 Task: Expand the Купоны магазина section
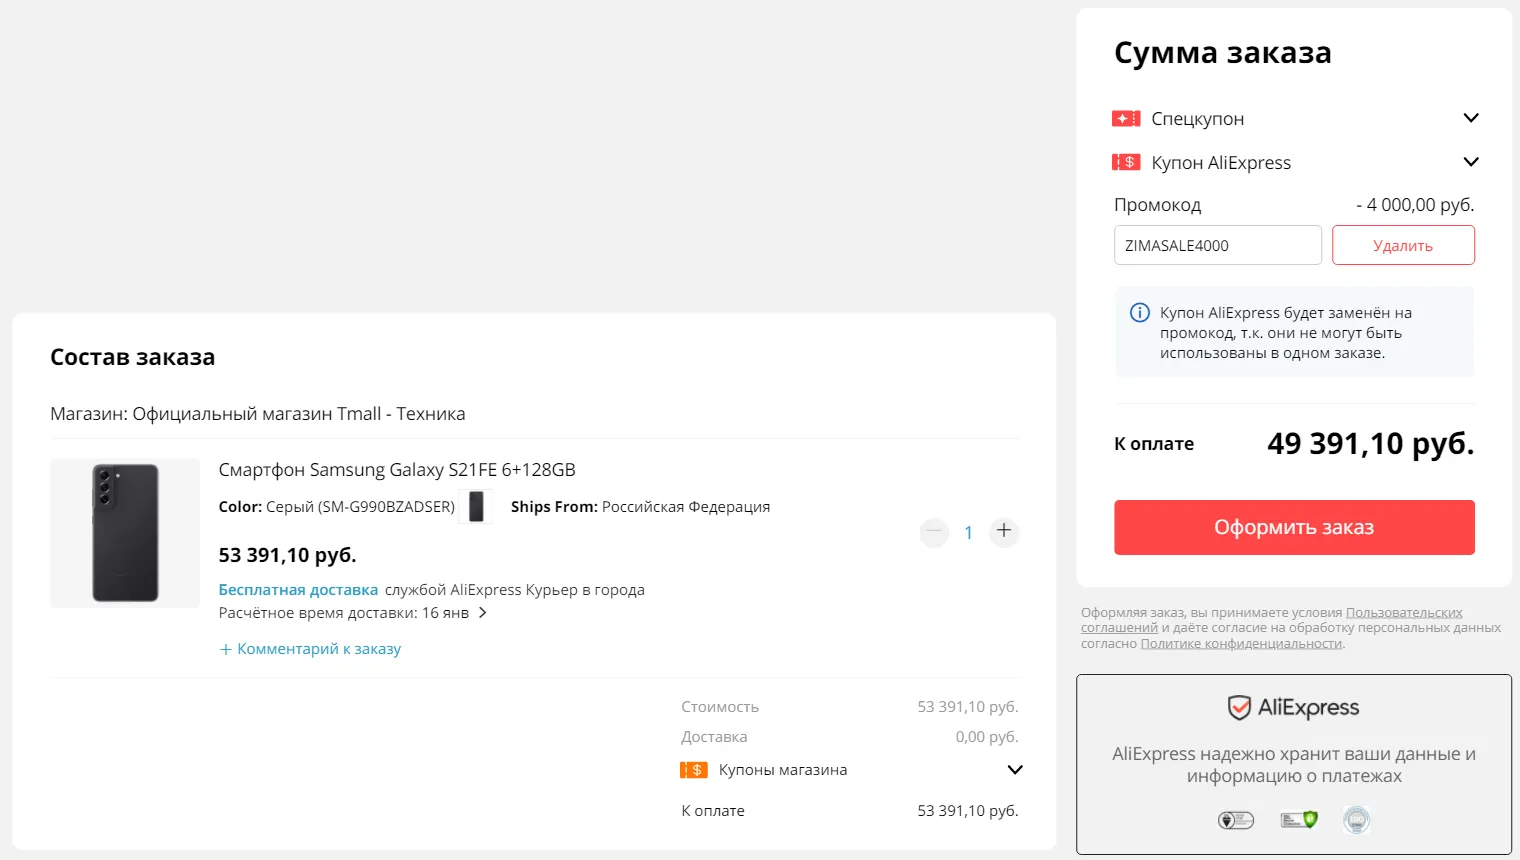coord(1014,770)
